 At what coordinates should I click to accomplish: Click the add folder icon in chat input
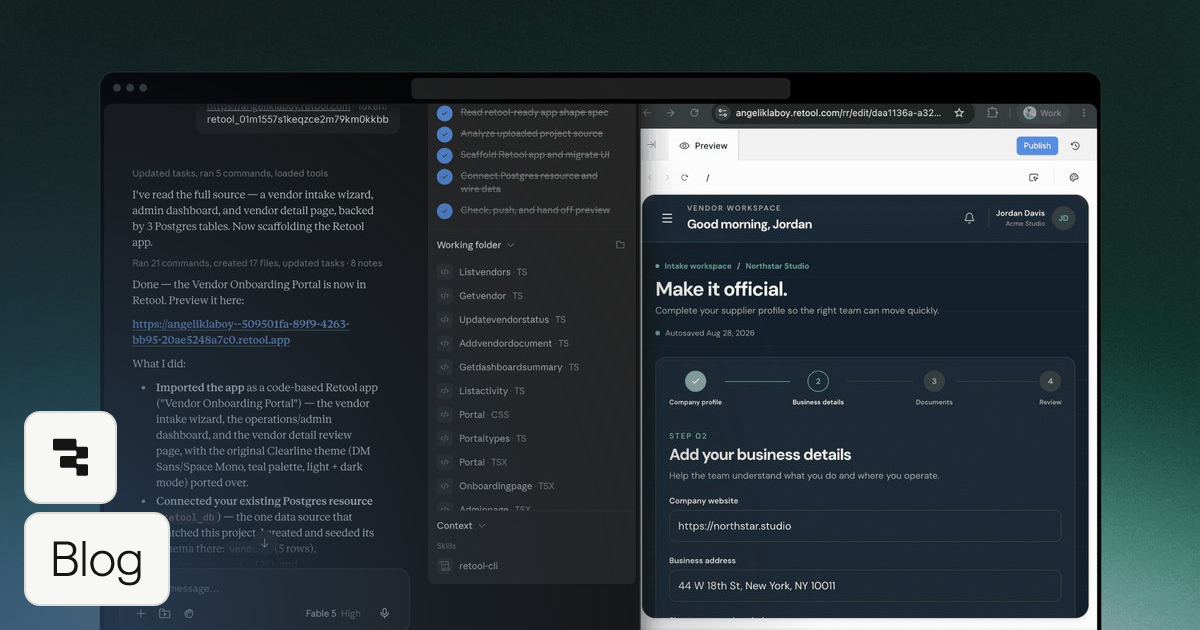click(164, 613)
